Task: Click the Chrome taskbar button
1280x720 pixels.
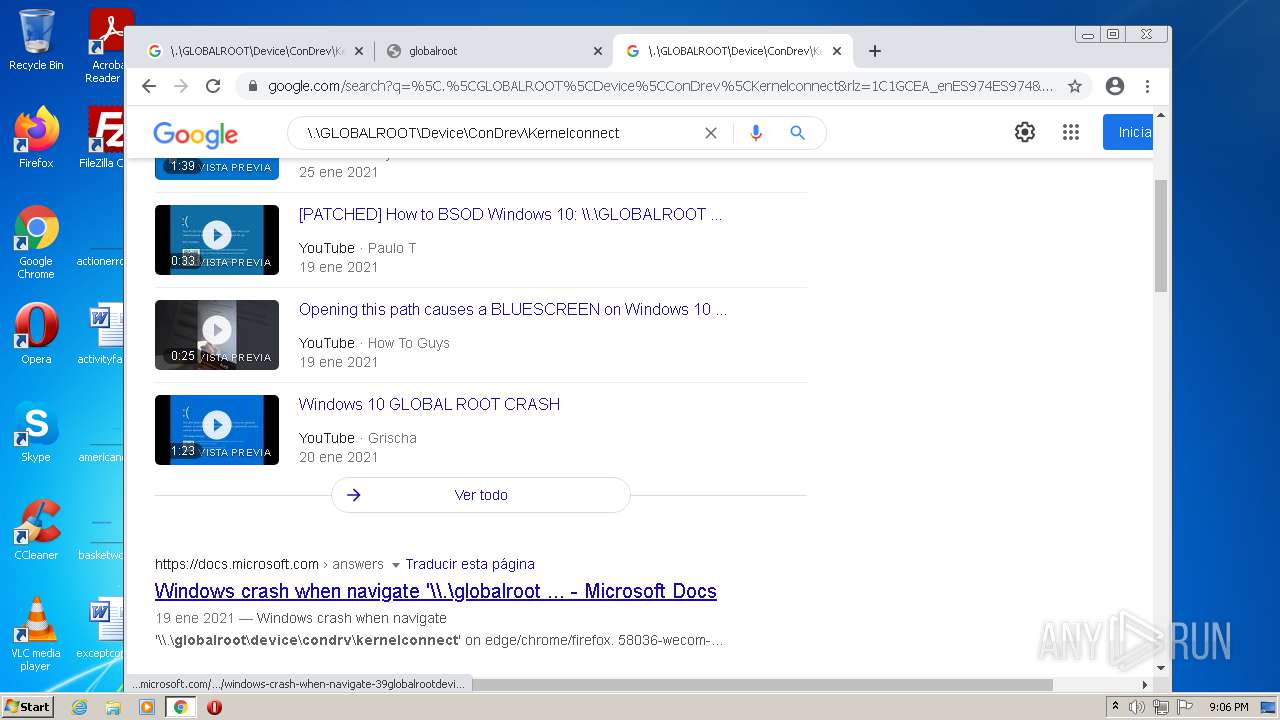Action: [180, 707]
